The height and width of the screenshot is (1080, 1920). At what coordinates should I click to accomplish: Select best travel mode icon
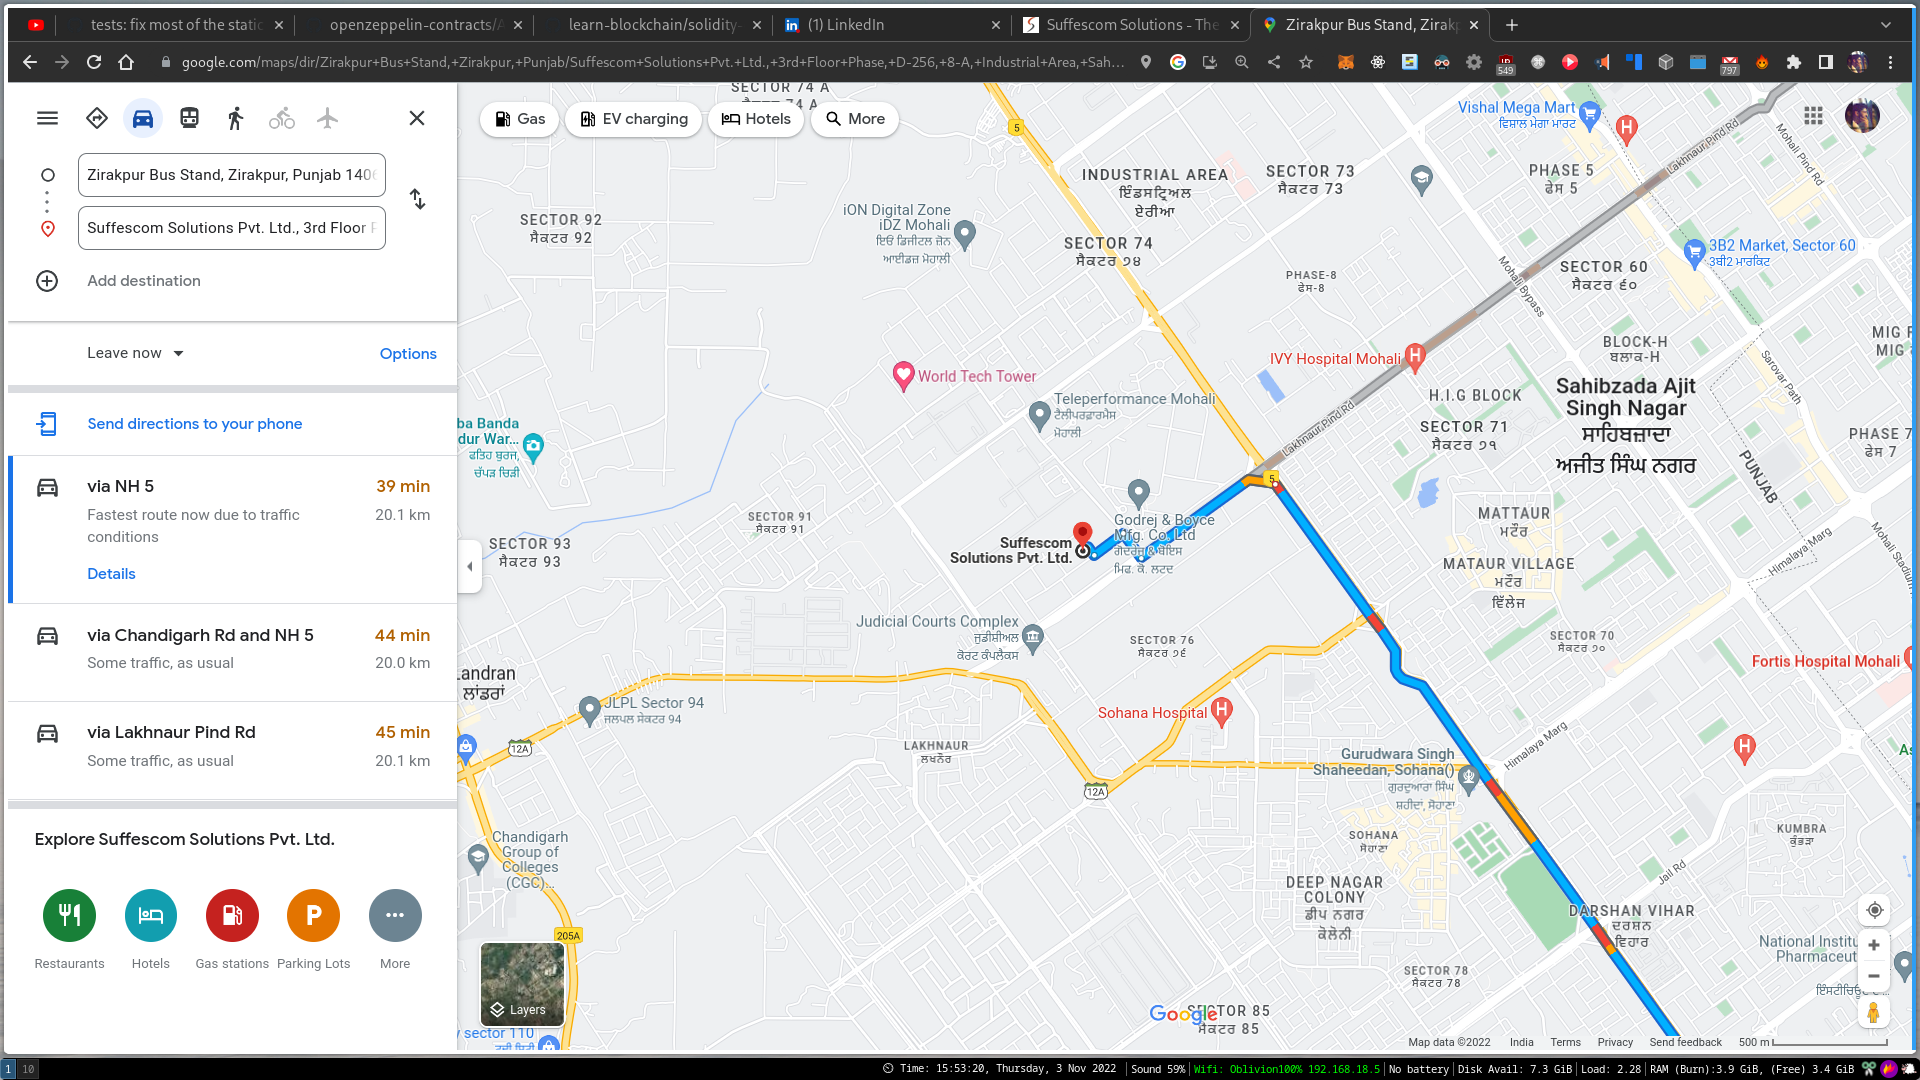(97, 118)
